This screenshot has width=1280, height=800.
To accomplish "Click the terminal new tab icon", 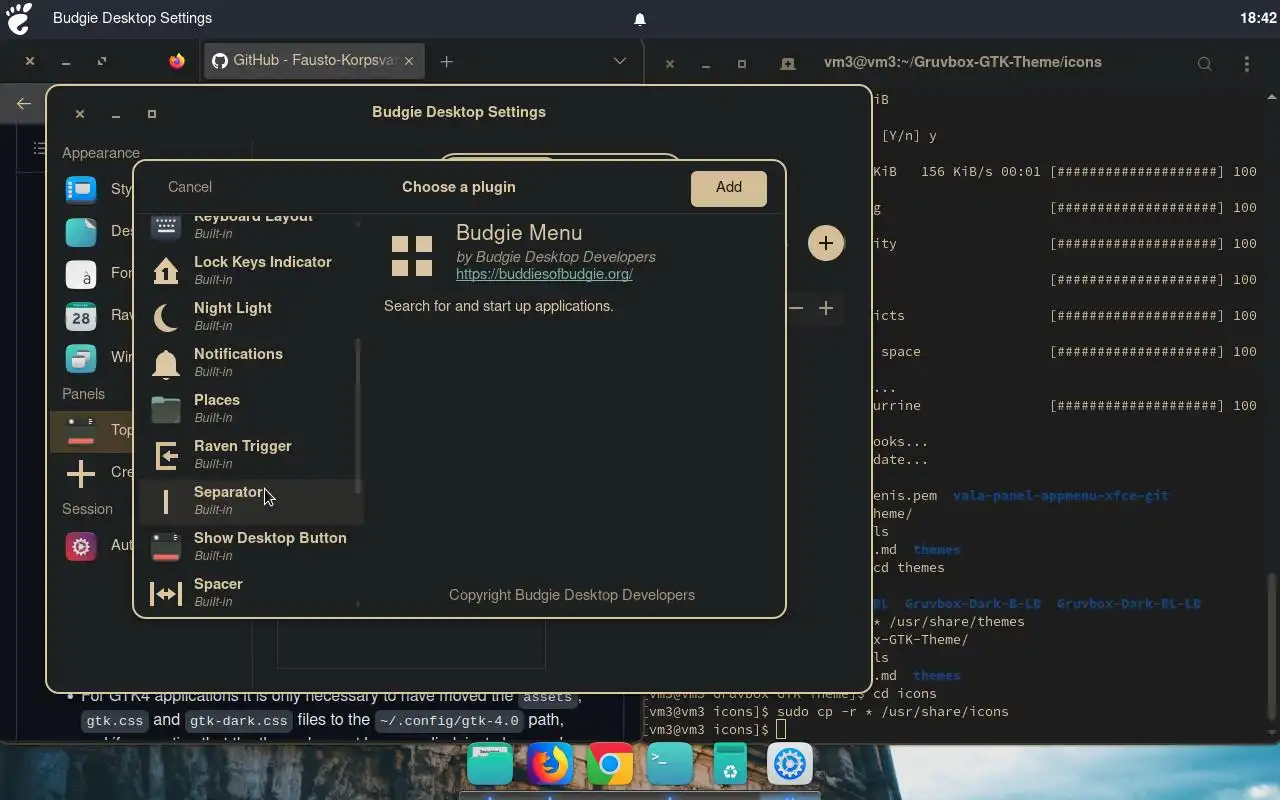I will click(788, 63).
